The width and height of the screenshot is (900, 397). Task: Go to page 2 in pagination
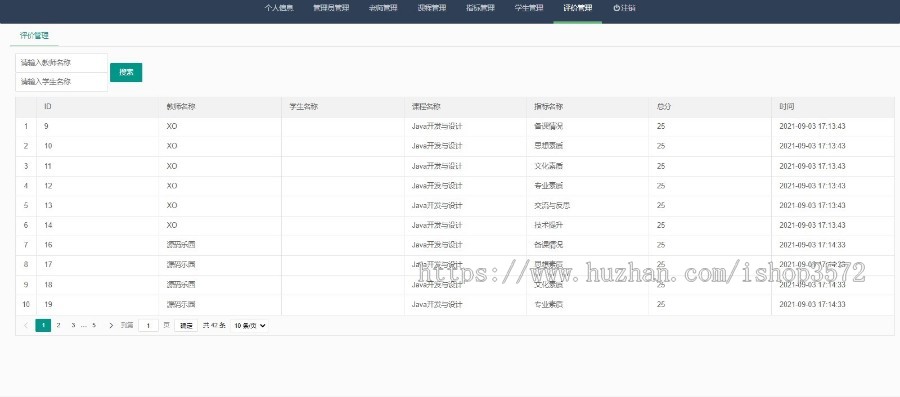pos(58,325)
